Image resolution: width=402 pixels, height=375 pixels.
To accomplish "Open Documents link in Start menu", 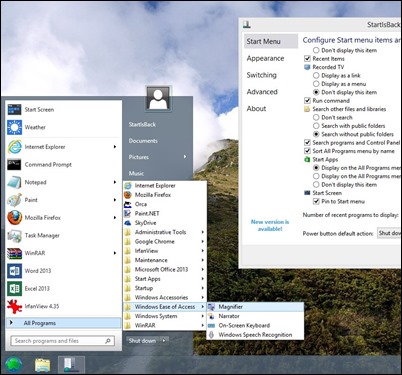I will coord(143,141).
